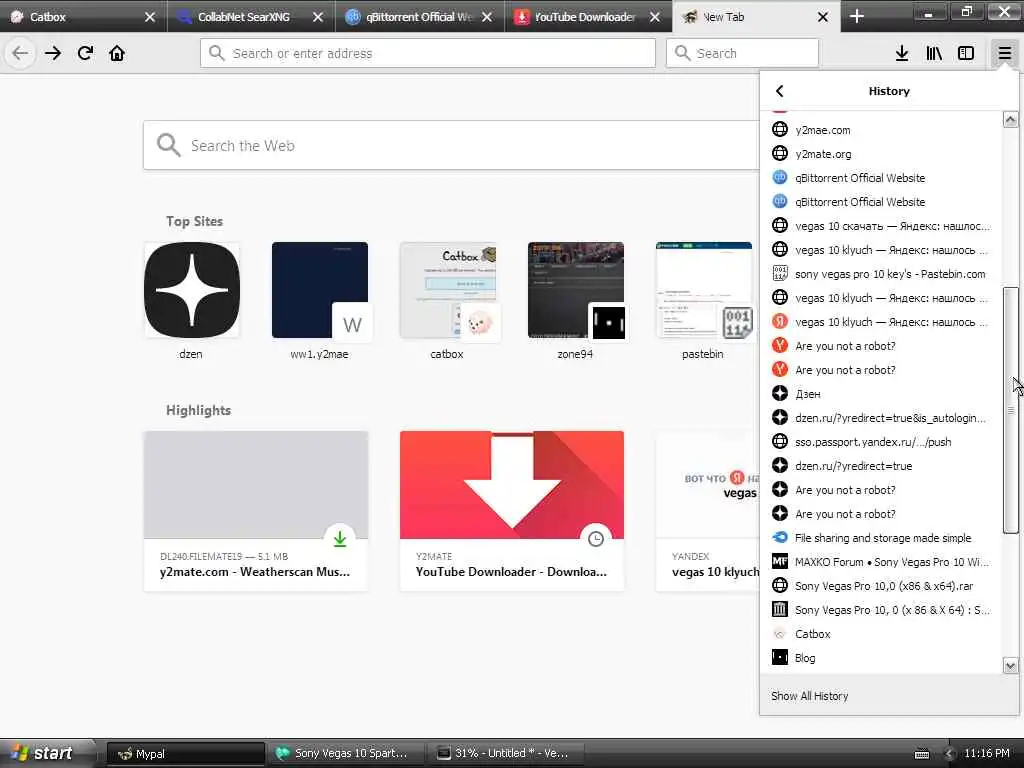
Task: Switch to Sony Vegas 10 Spart taskbar item
Action: [x=345, y=754]
